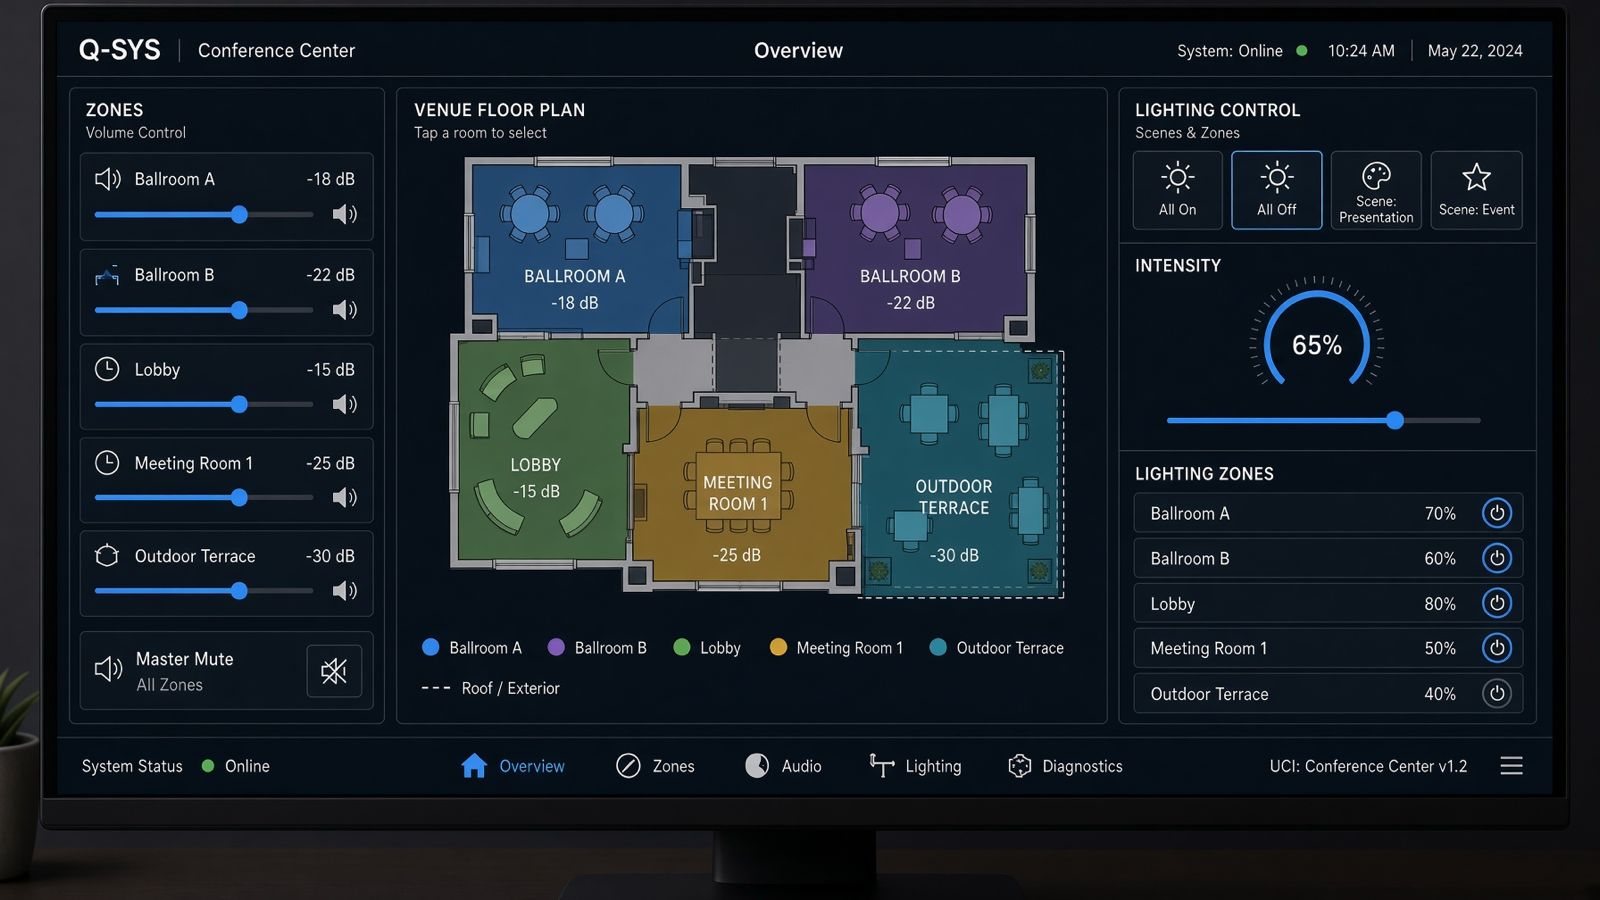Viewport: 1600px width, 900px height.
Task: Toggle the Master Mute button
Action: click(334, 671)
